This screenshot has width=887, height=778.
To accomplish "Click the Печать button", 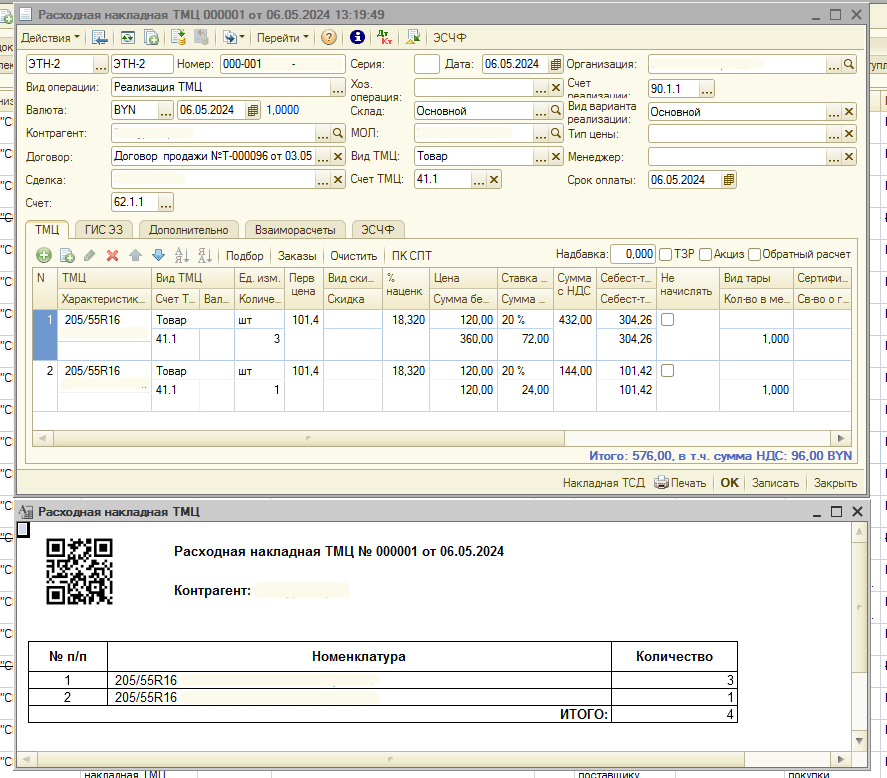I will point(680,483).
